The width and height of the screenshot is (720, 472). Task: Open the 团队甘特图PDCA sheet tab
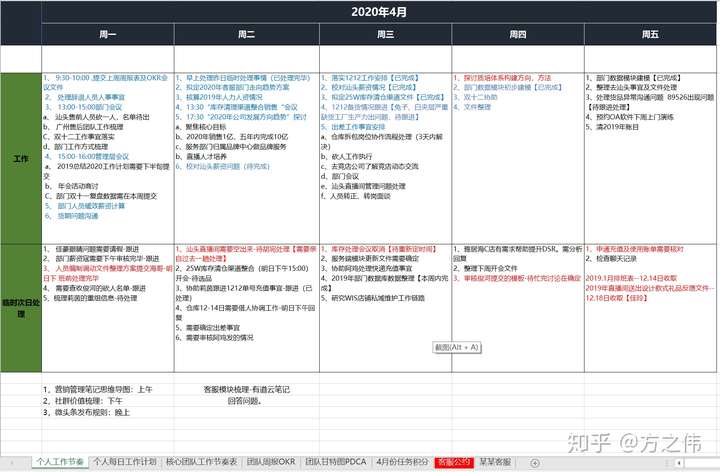pyautogui.click(x=336, y=462)
